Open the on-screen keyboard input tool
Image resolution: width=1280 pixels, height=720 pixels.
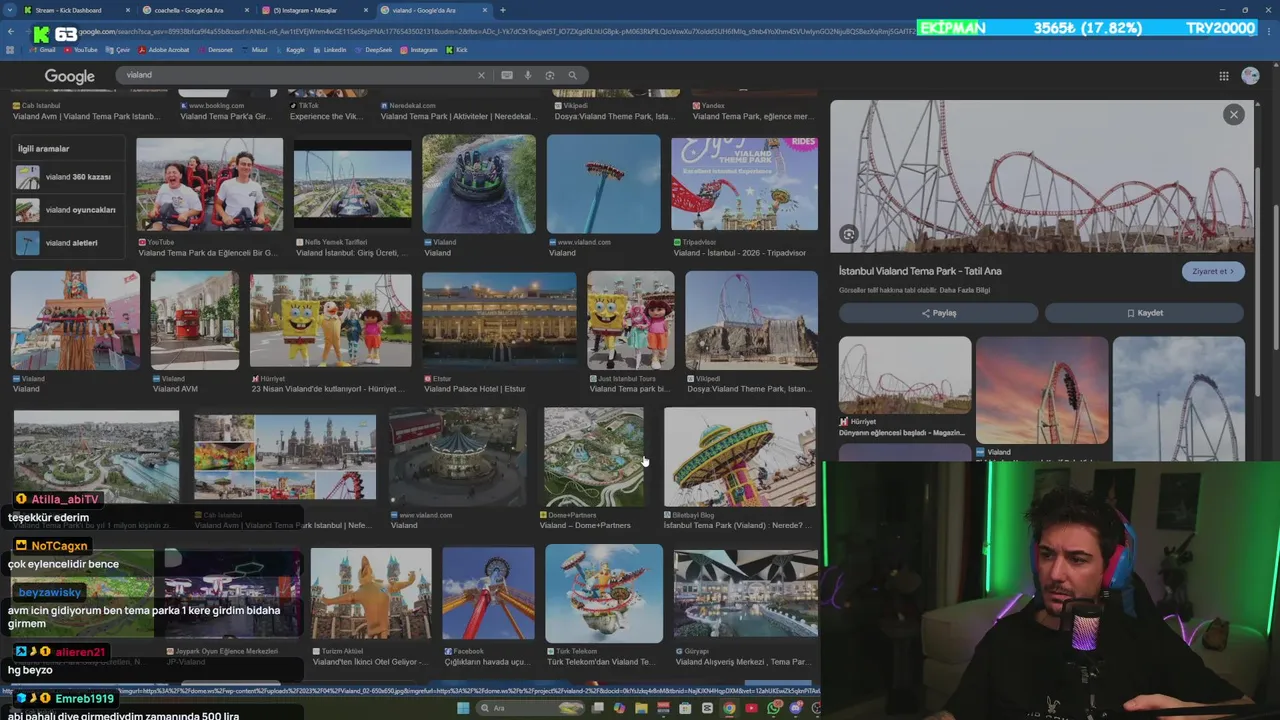tap(507, 75)
